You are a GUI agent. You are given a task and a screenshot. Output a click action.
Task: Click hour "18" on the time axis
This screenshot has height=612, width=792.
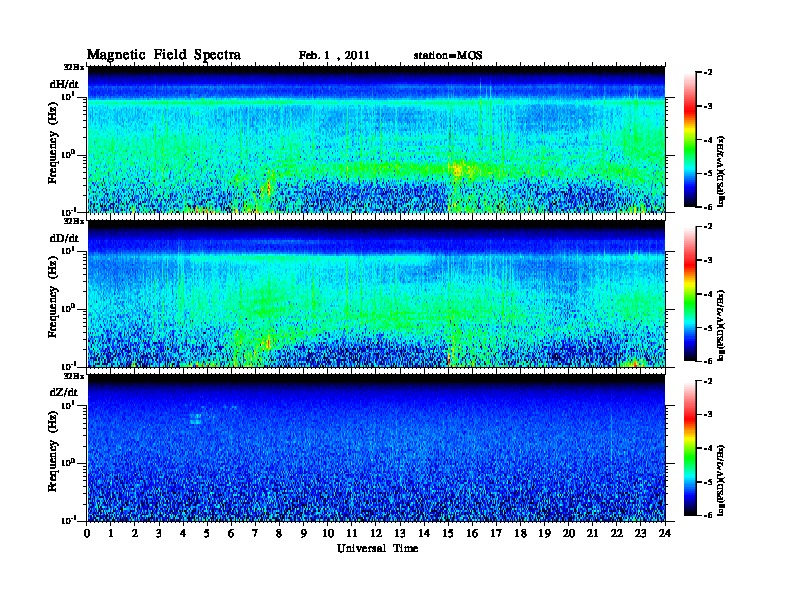(520, 533)
